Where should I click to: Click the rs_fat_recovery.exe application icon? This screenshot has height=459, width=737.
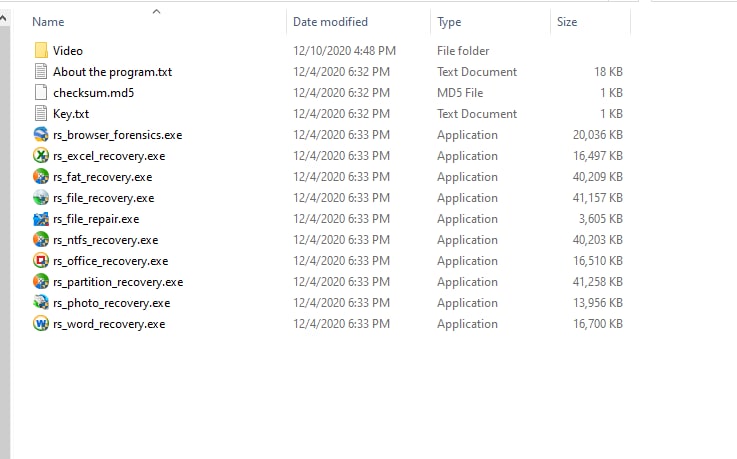click(41, 177)
